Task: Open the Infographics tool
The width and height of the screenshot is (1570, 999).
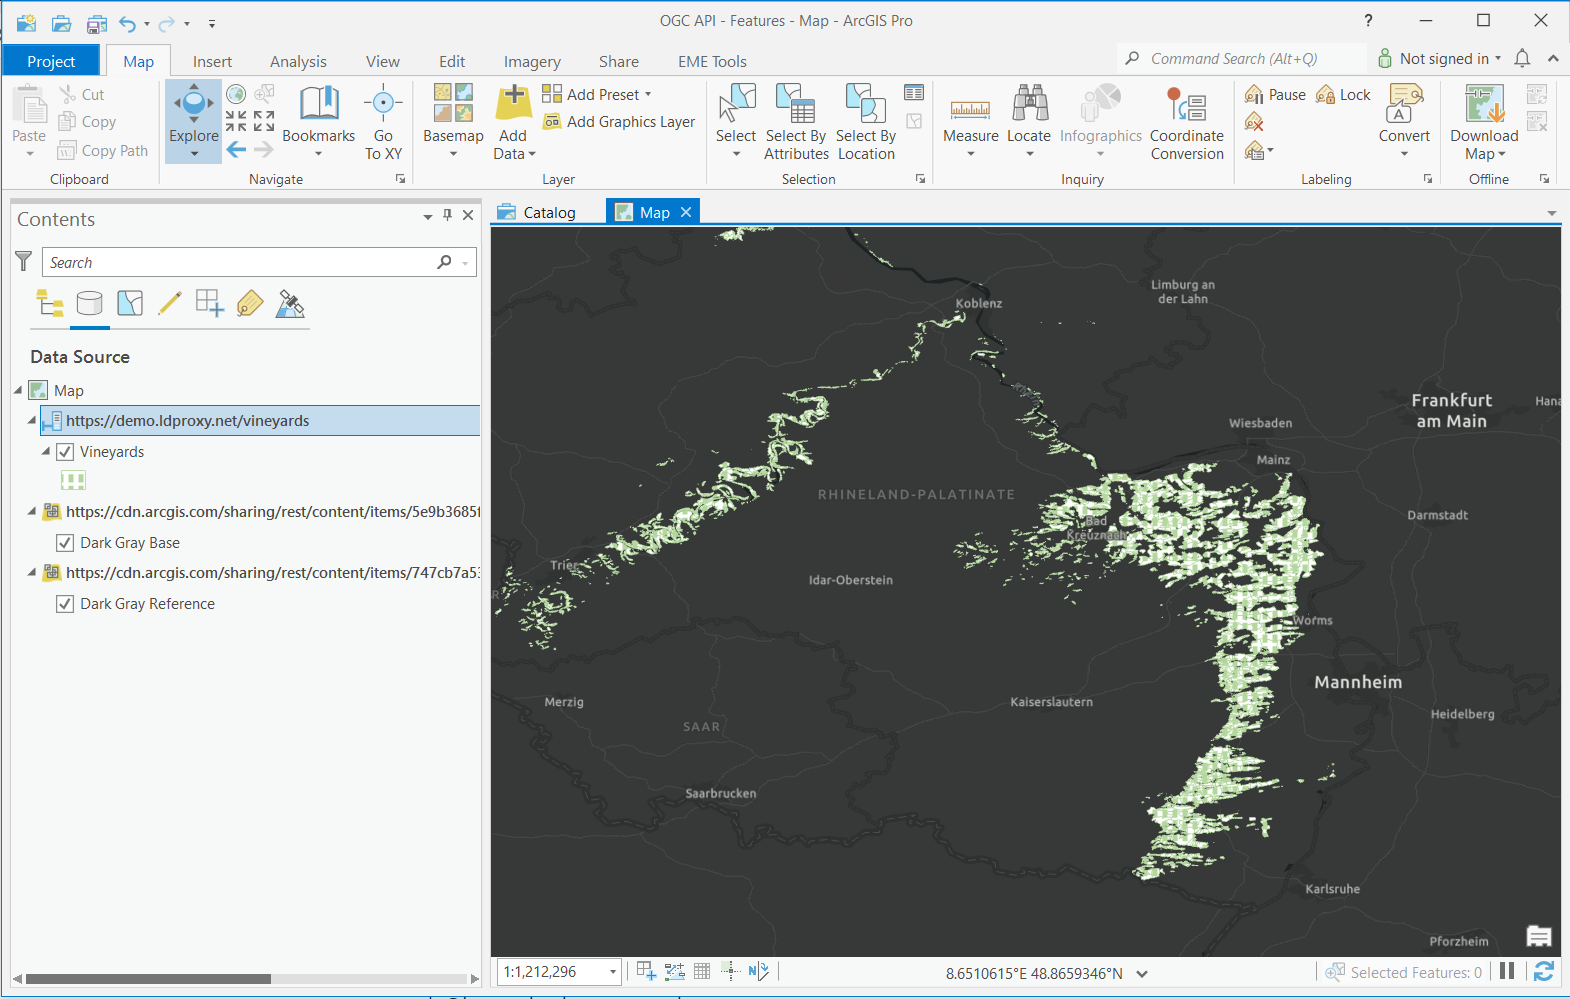Action: tap(1100, 121)
